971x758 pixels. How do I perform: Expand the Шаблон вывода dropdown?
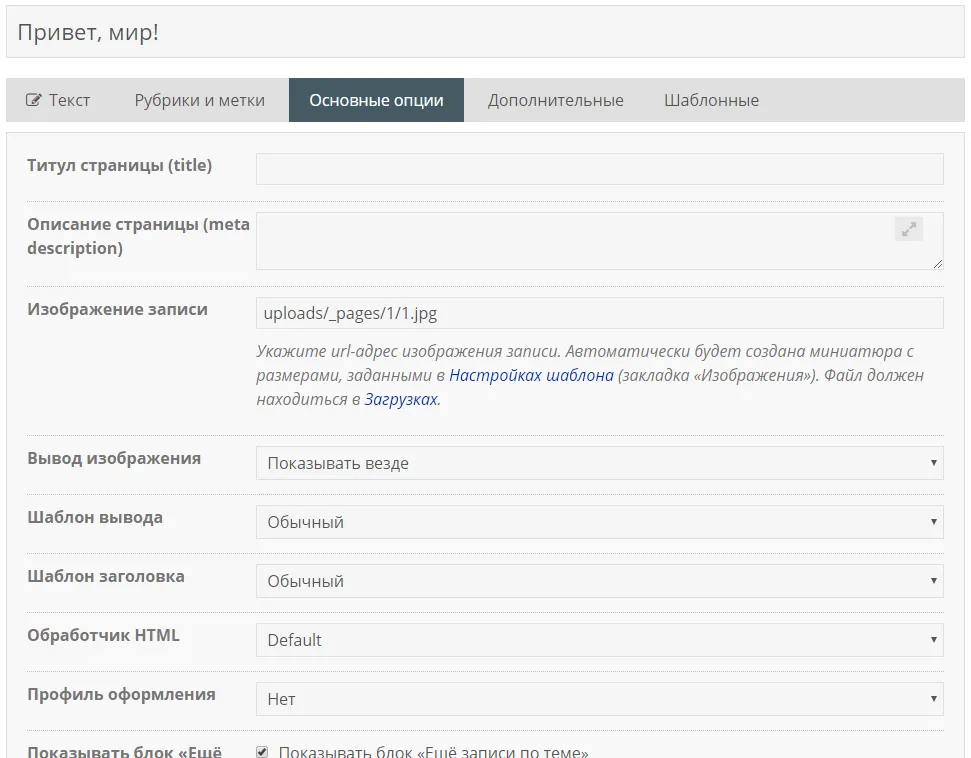click(x=599, y=522)
